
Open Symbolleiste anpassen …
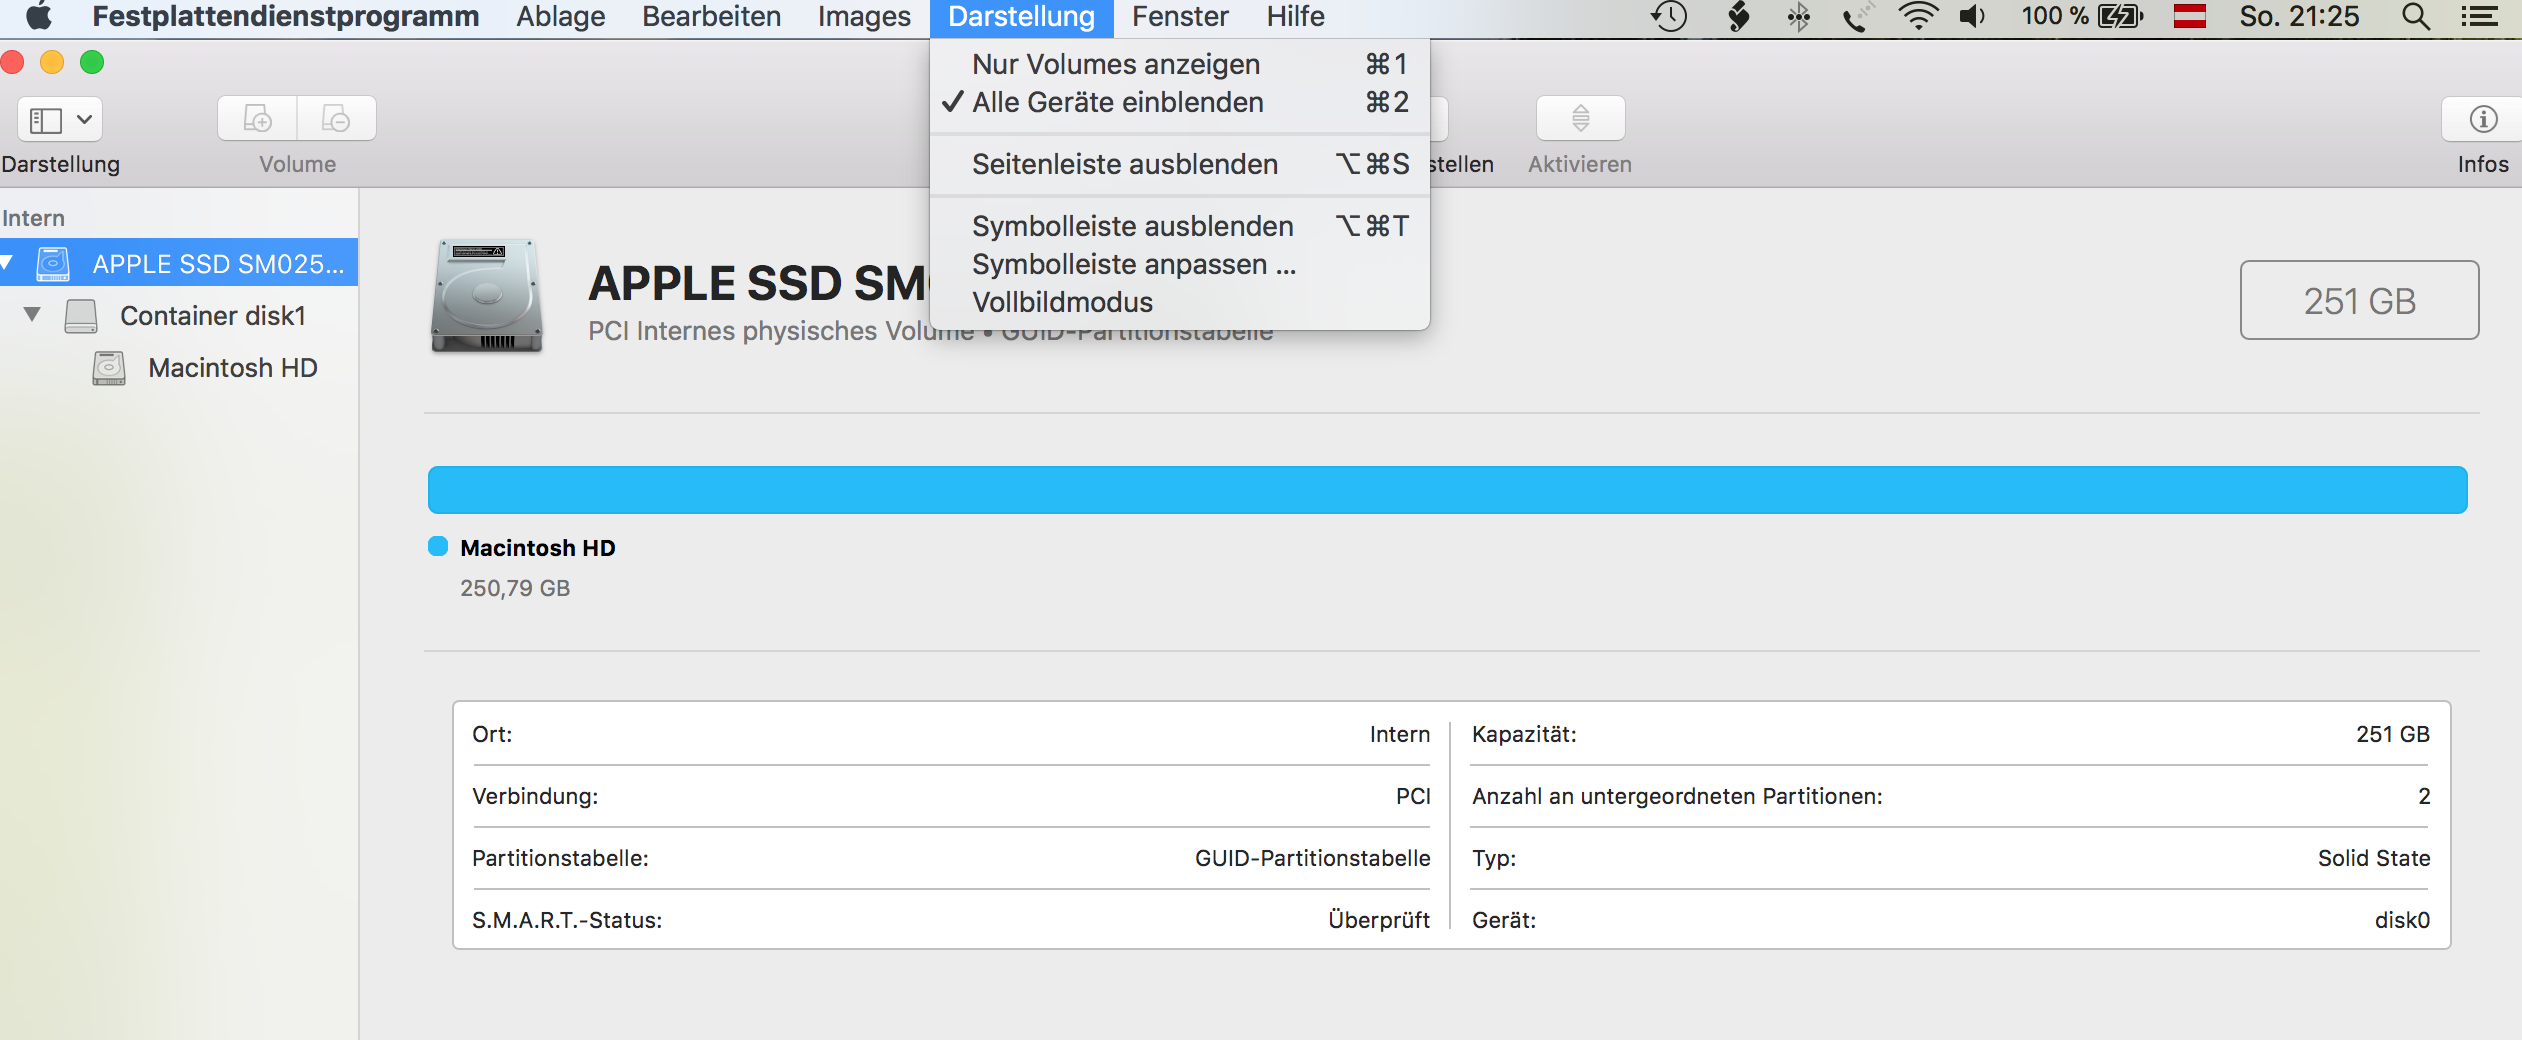(1179, 264)
